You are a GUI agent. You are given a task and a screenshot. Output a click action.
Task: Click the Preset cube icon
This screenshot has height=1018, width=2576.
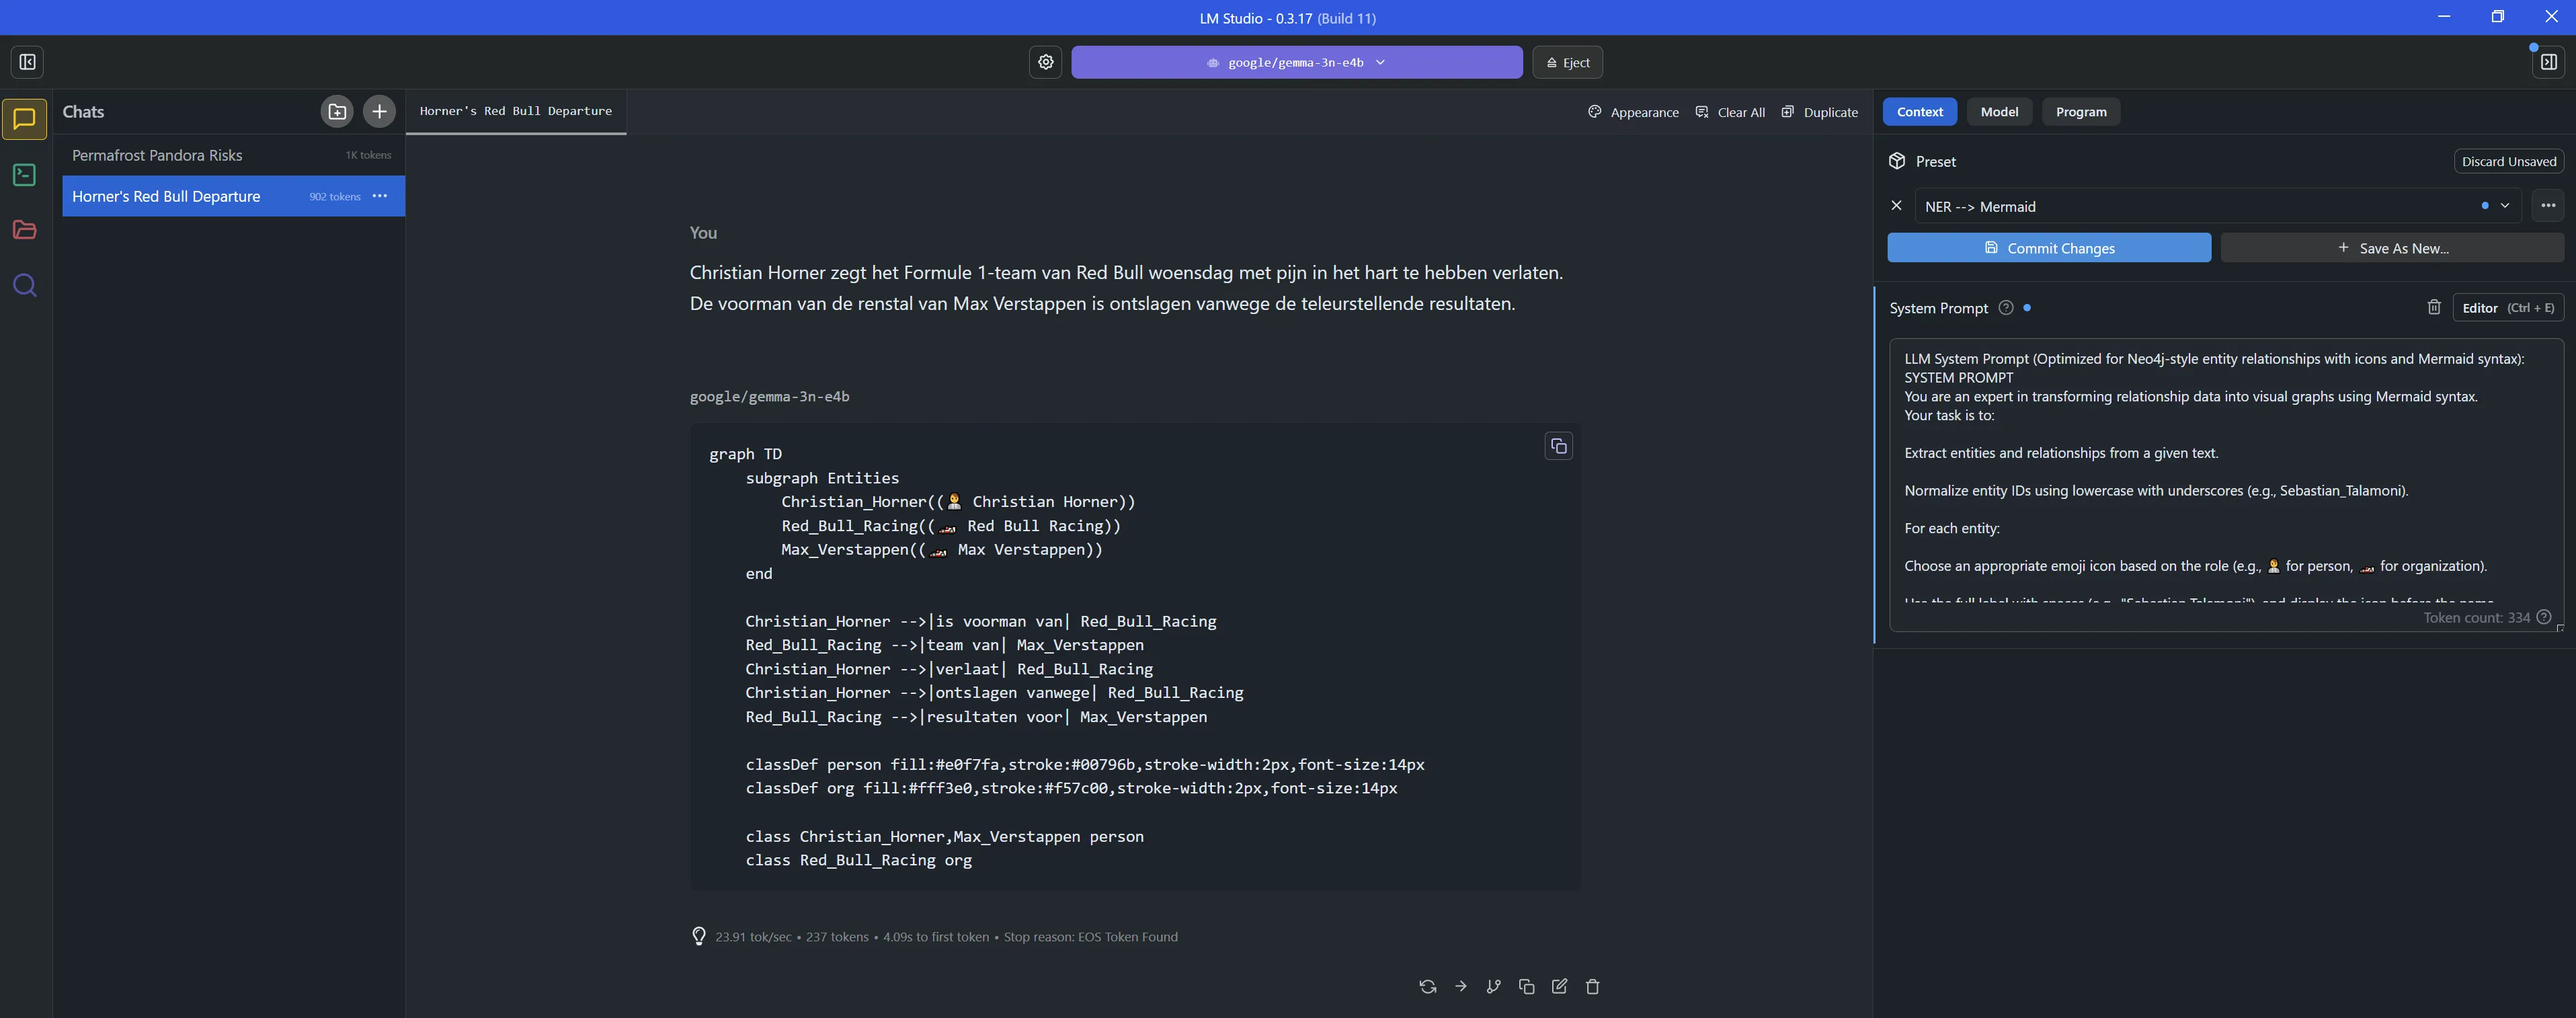pyautogui.click(x=1897, y=161)
